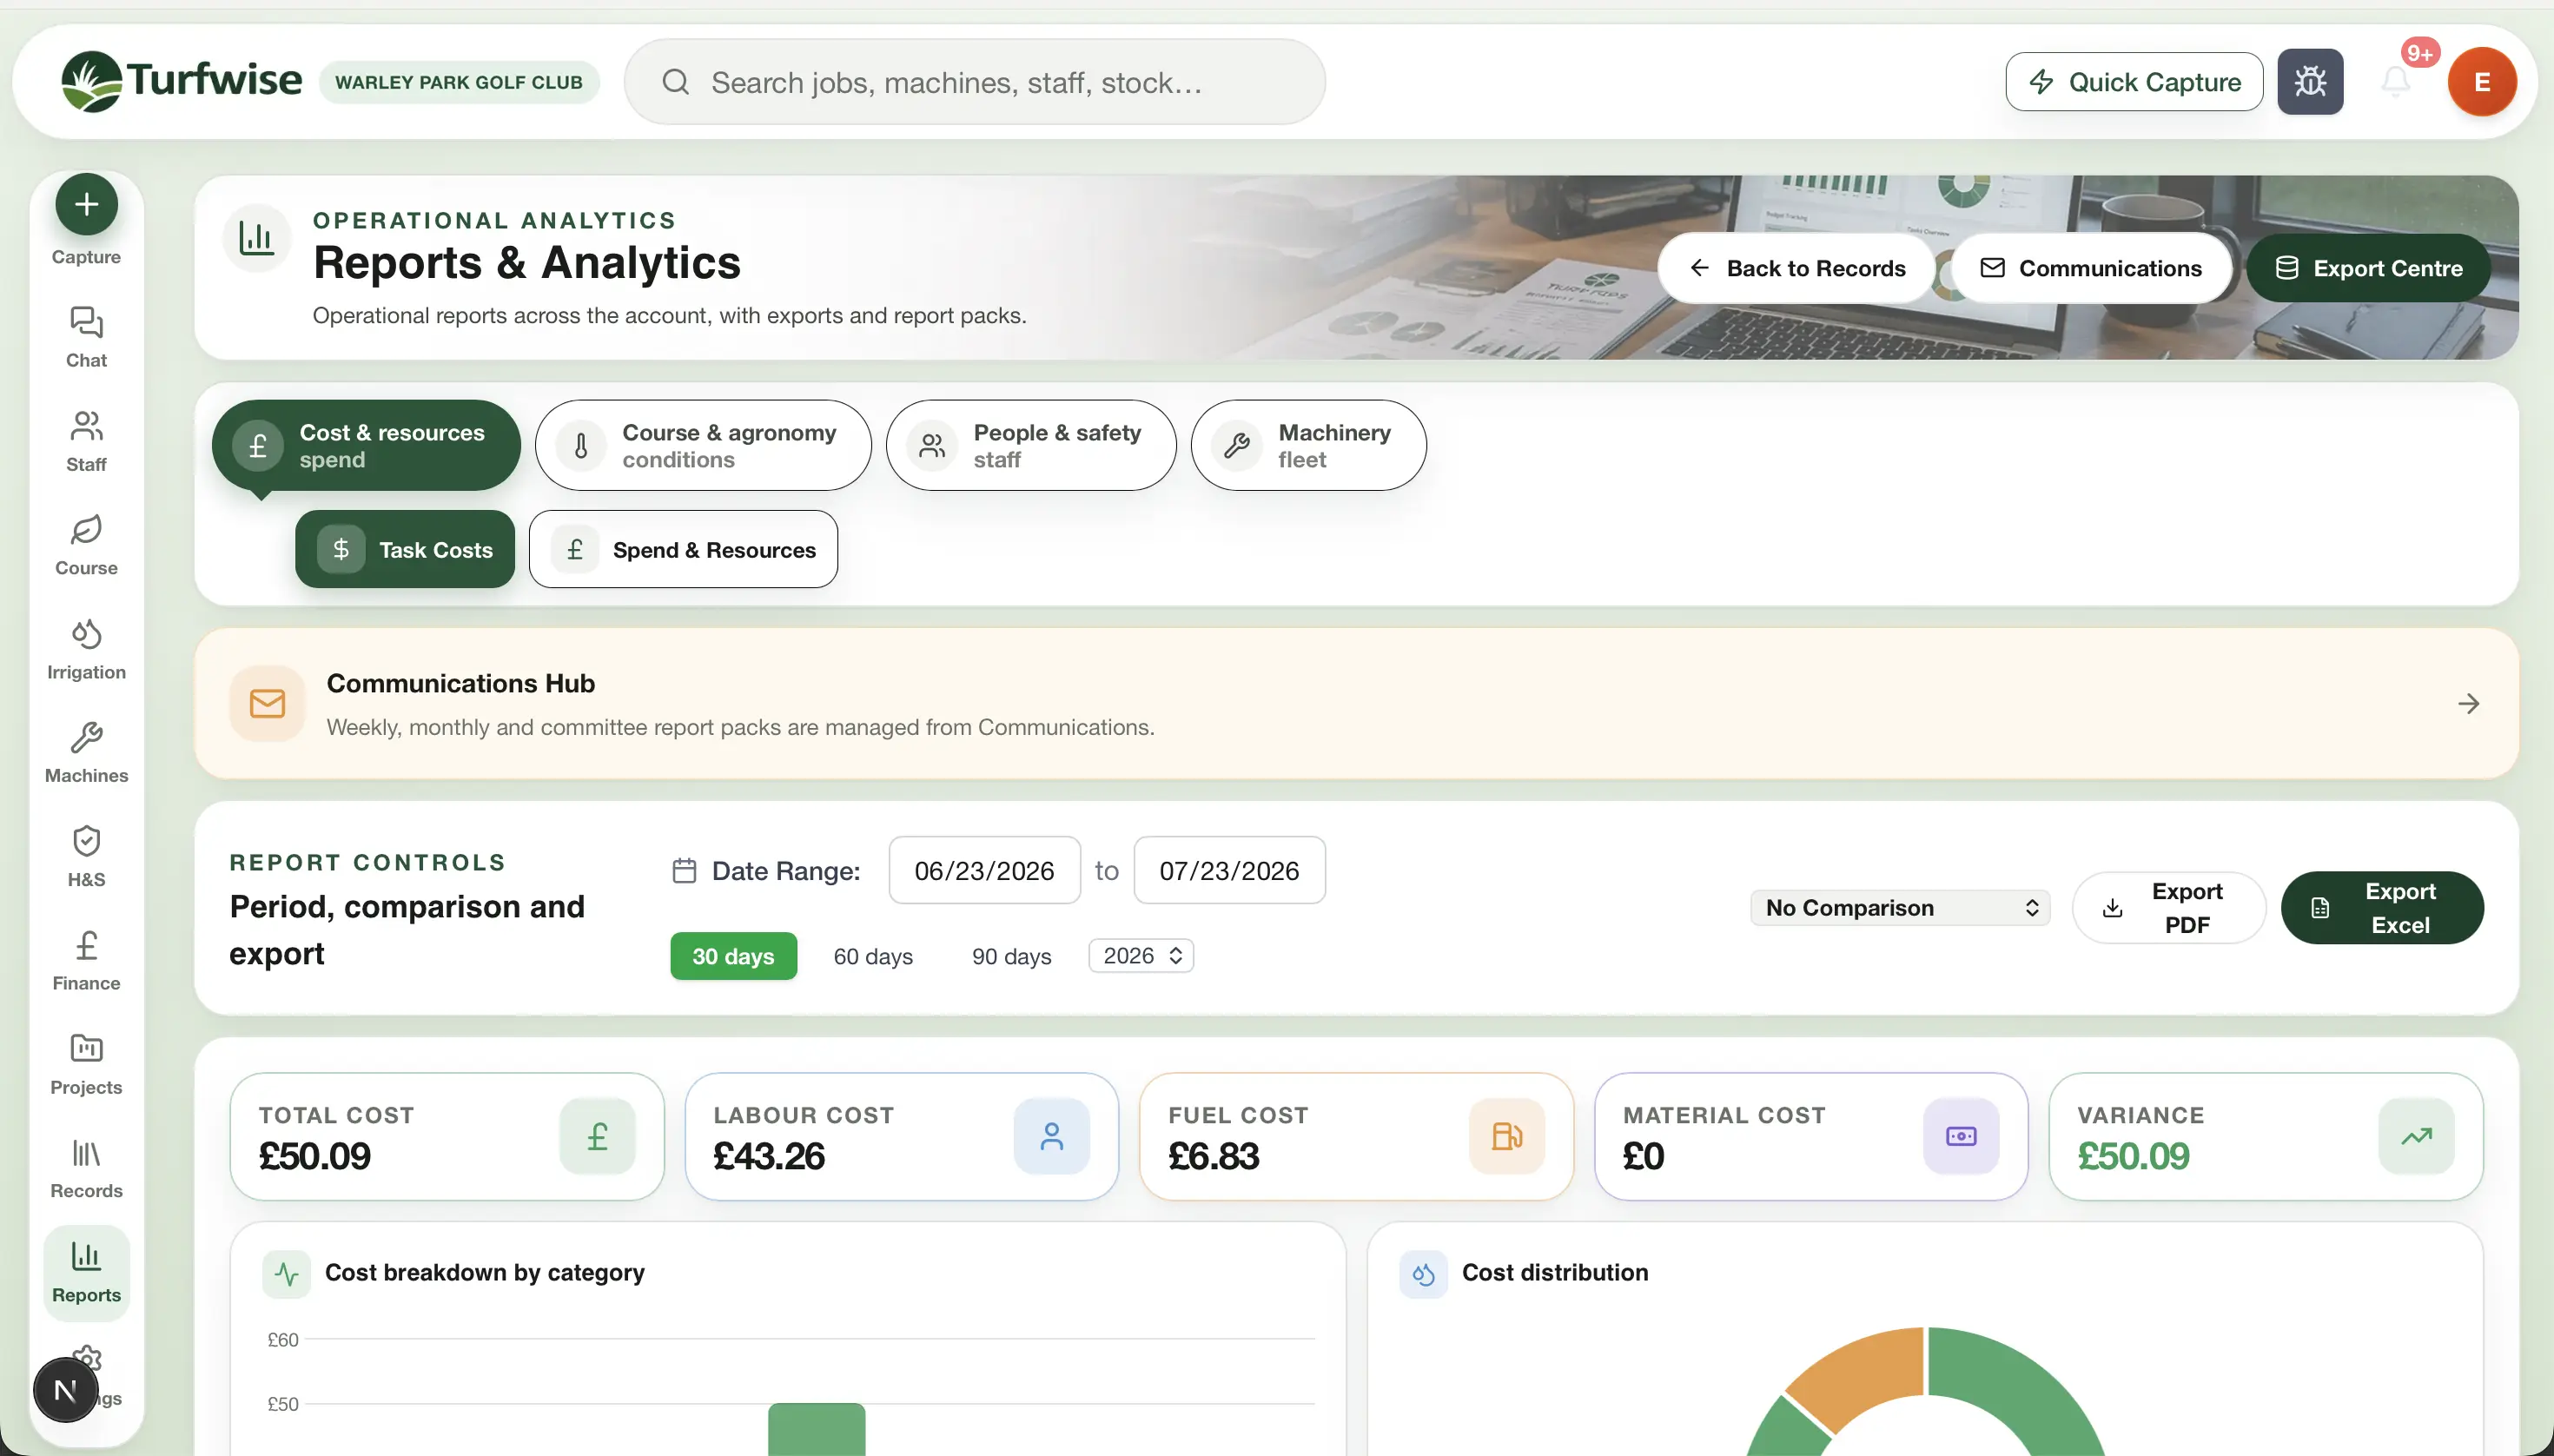Select the 60 days range option
Image resolution: width=2554 pixels, height=1456 pixels.
tap(873, 956)
